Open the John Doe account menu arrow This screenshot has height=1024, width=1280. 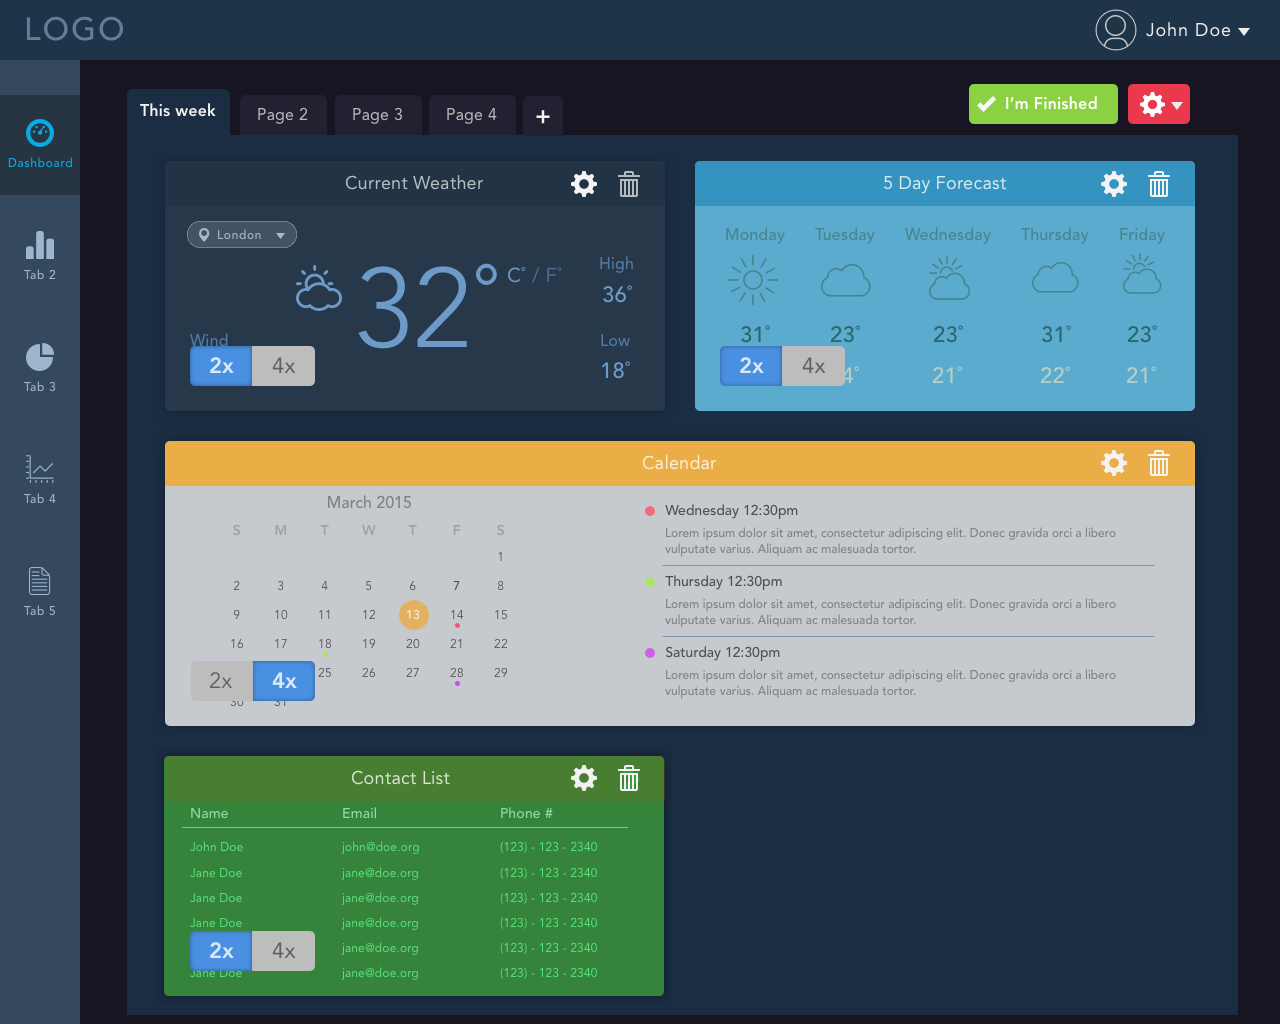pyautogui.click(x=1244, y=32)
